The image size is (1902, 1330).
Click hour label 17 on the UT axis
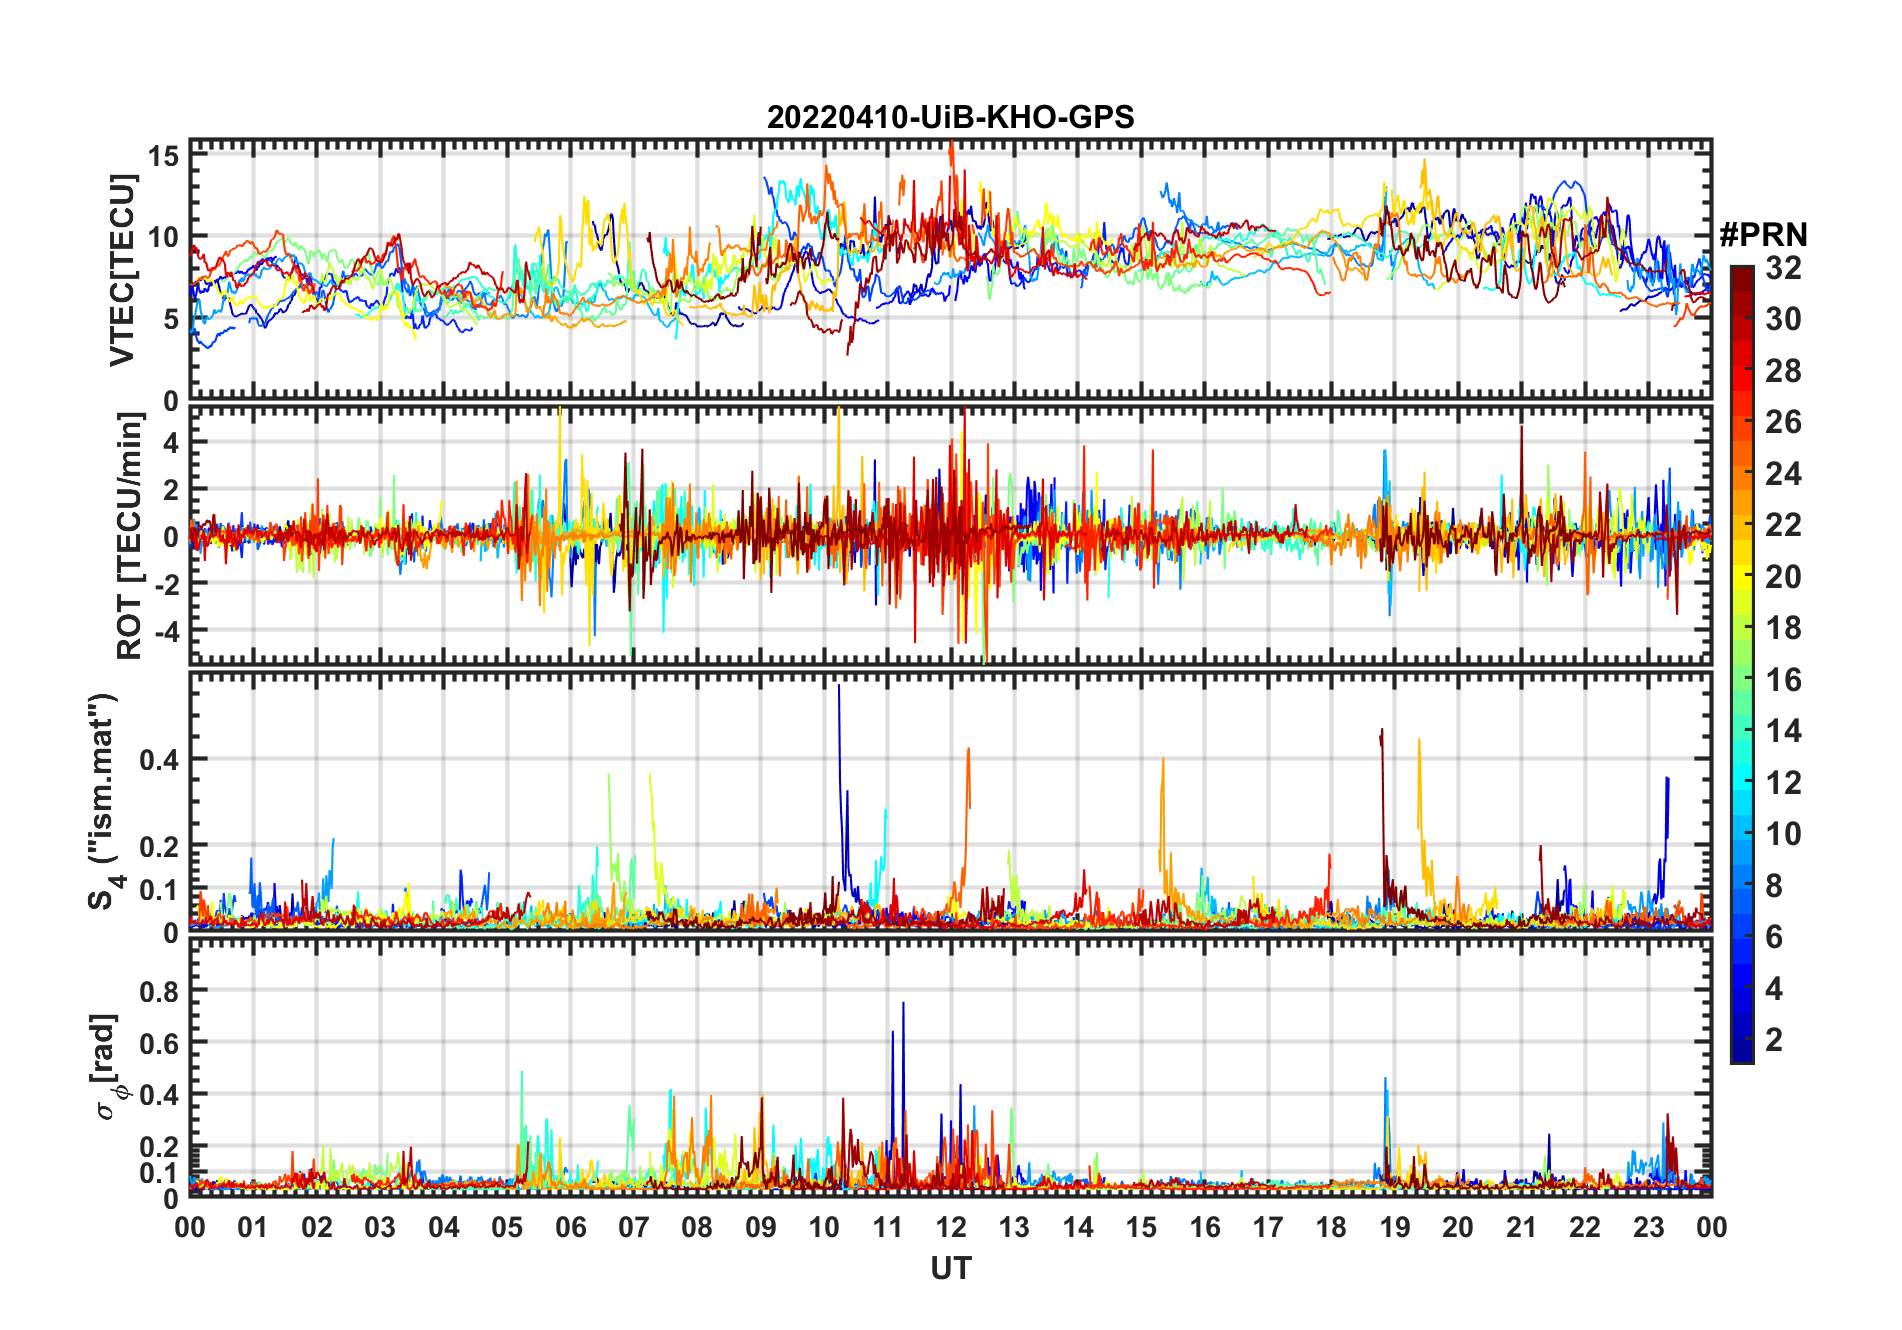click(x=1268, y=1227)
